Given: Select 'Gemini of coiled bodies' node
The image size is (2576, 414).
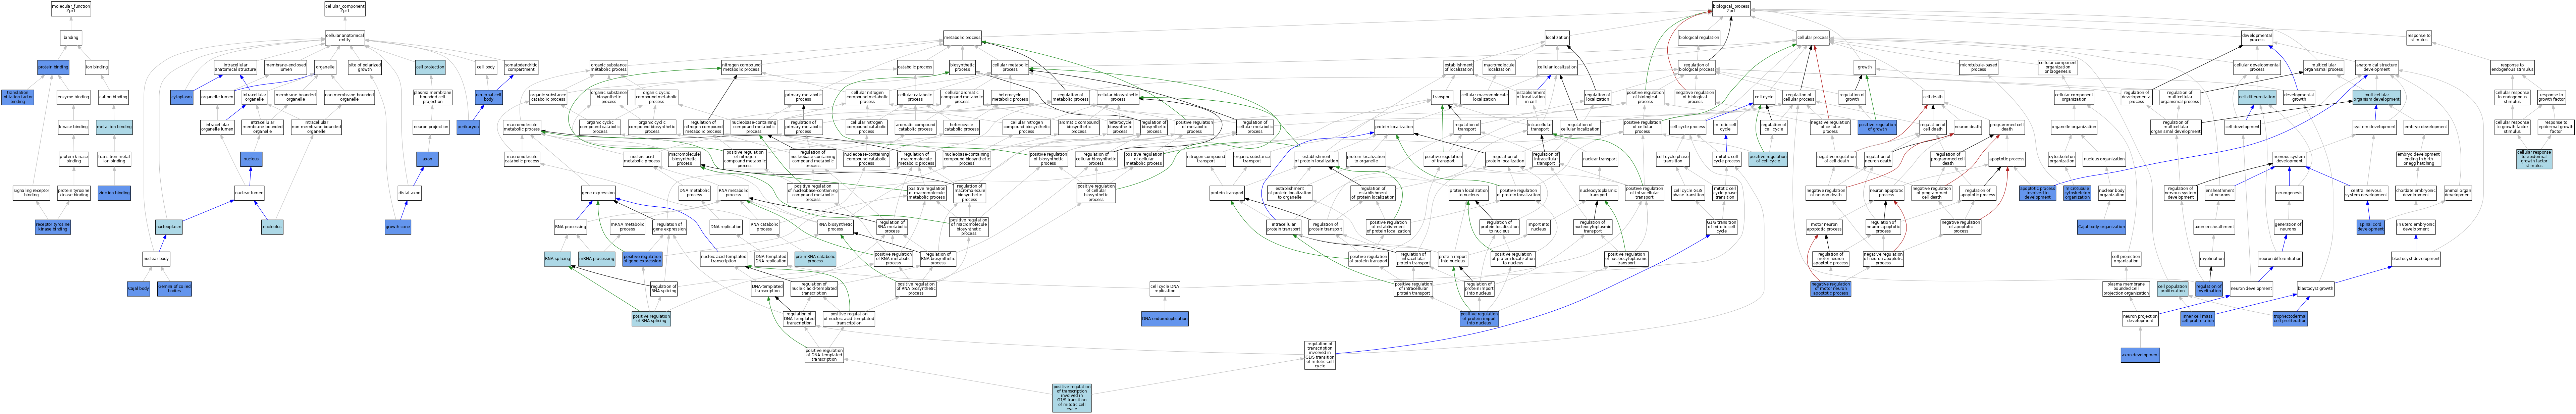Looking at the screenshot, I should pos(174,289).
